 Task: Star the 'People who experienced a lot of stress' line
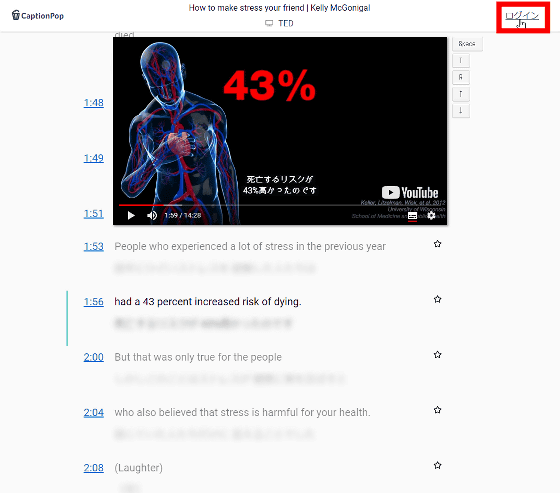pos(438,244)
